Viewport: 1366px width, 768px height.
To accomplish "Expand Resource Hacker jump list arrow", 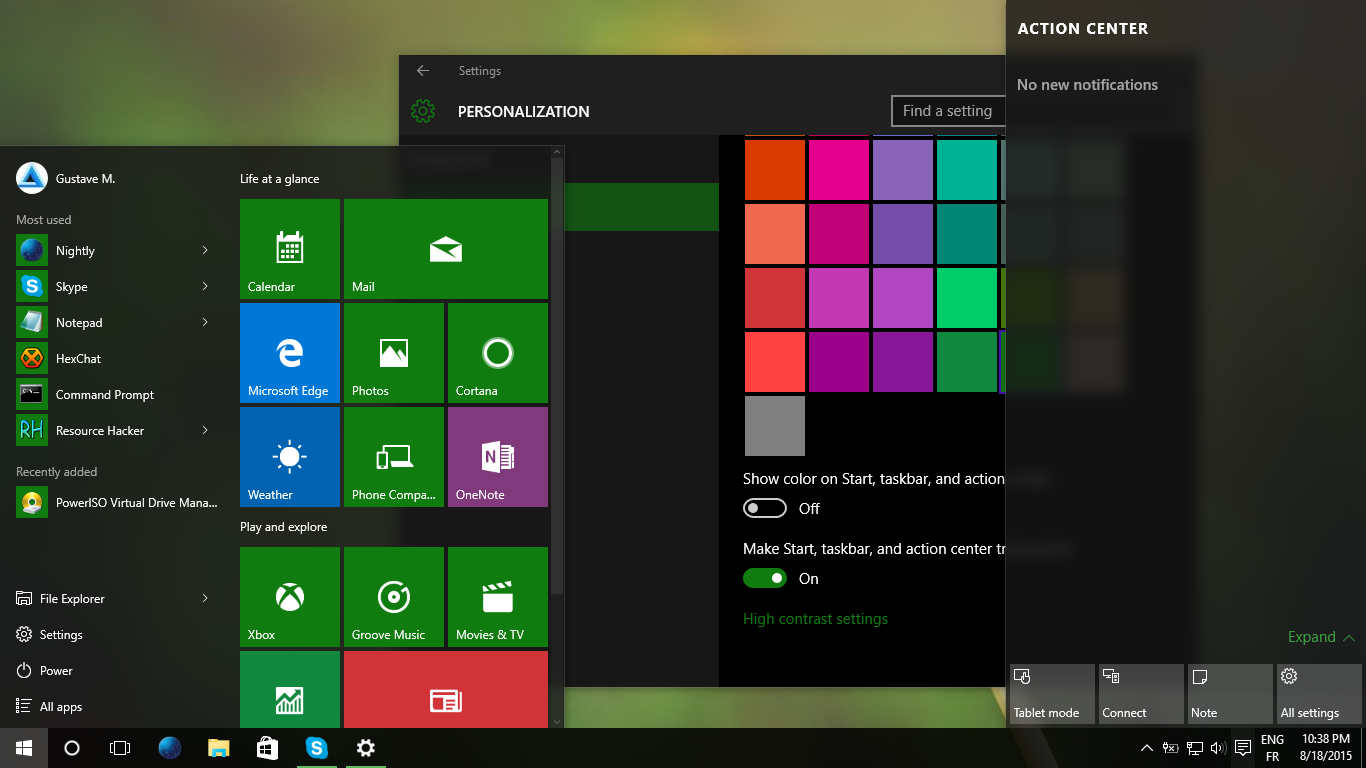I will pos(205,430).
